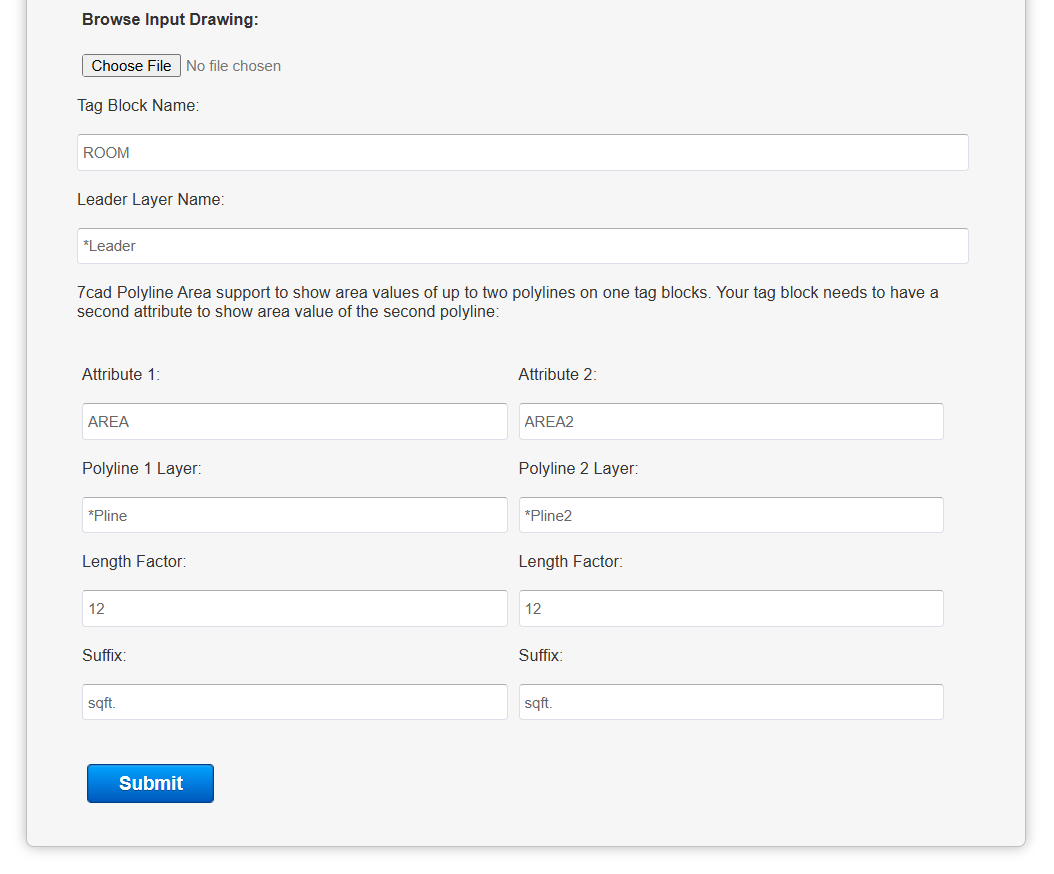Screen dimensions: 1054x874
Task: Click the "Polyline 1 Layer:" label
Action: pos(142,468)
